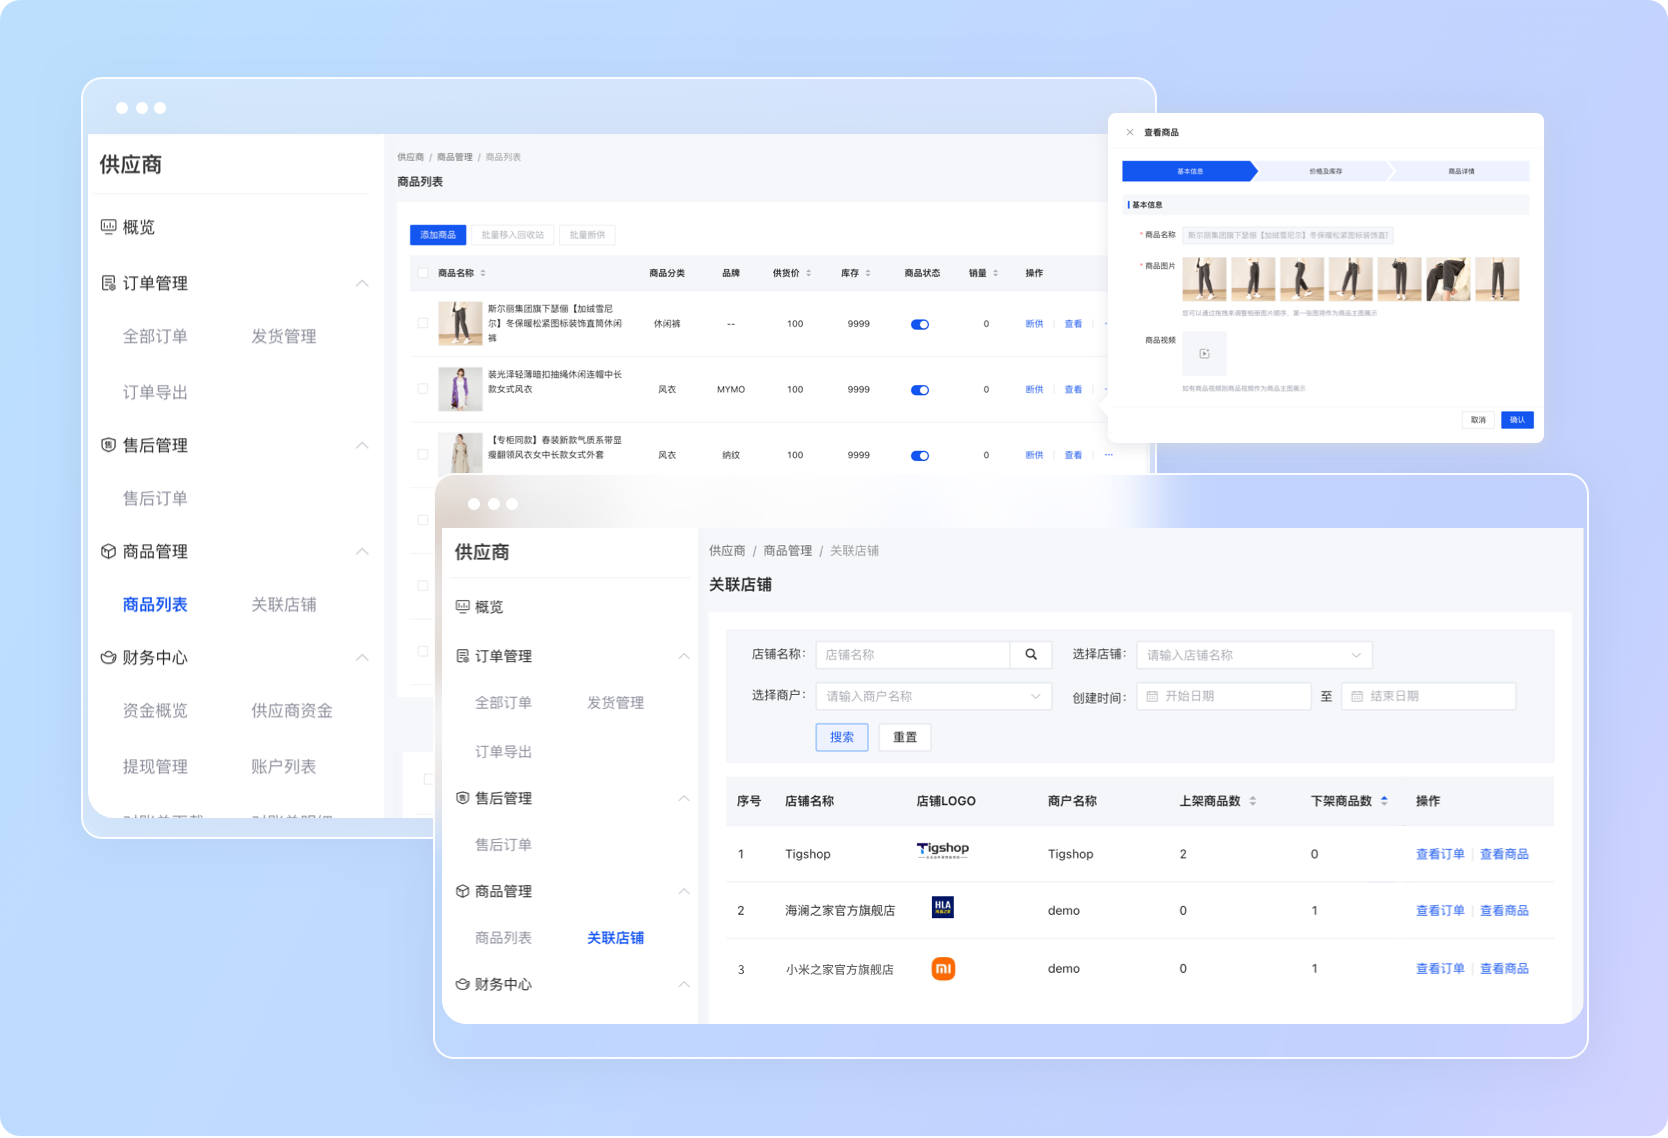Image resolution: width=1668 pixels, height=1138 pixels.
Task: Click the 概览 dashboard icon in front sidebar
Action: [x=463, y=607]
